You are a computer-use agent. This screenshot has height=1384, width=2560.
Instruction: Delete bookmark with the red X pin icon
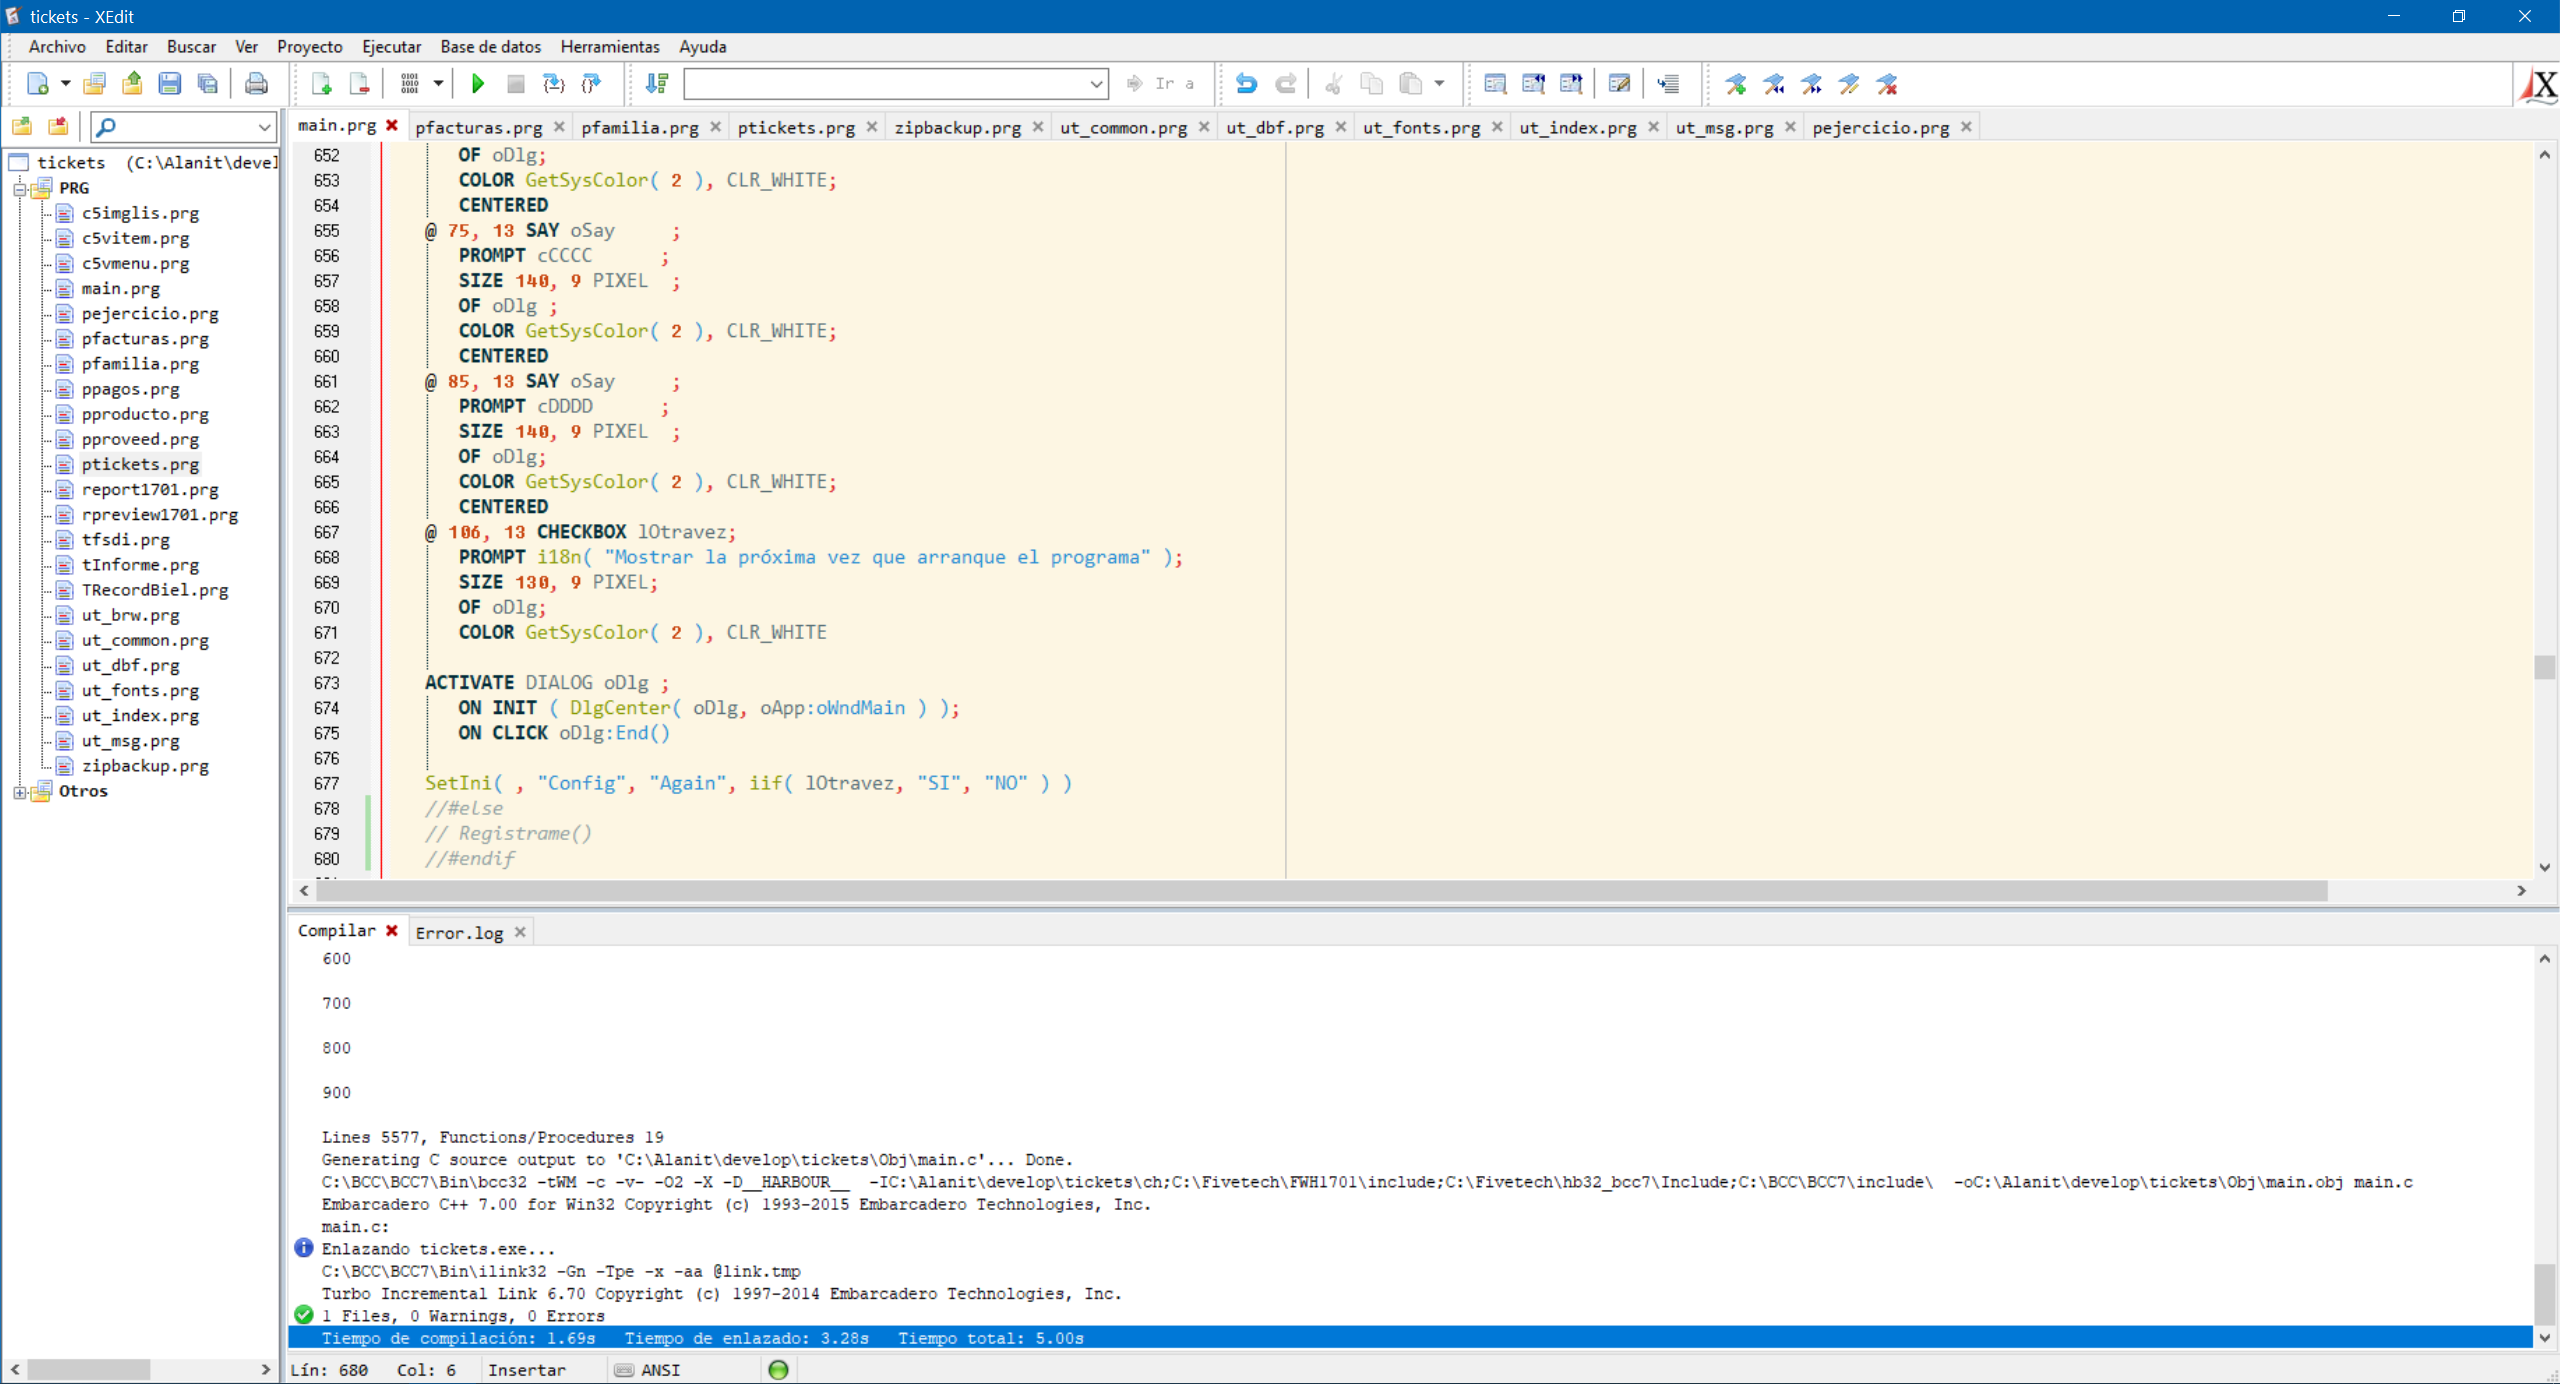click(1887, 84)
